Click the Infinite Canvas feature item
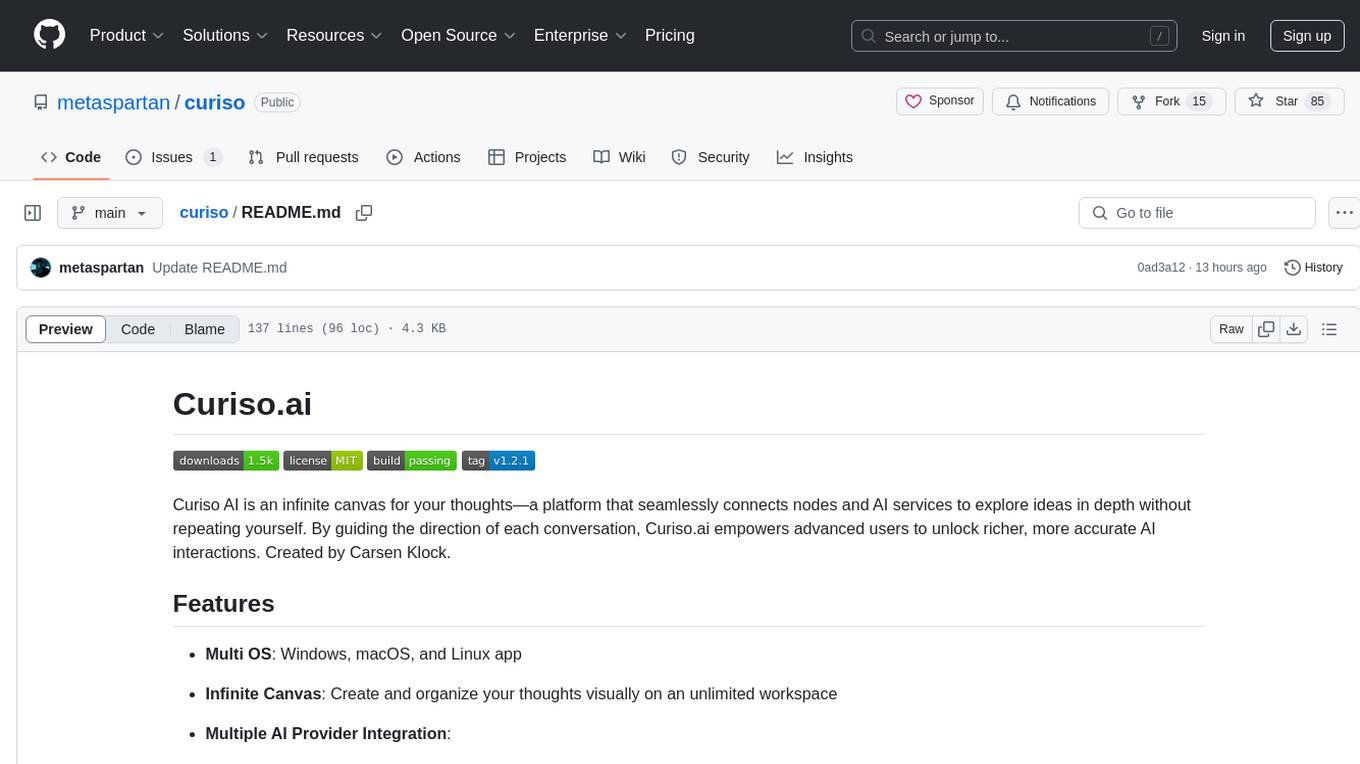1360x764 pixels. [x=521, y=694]
